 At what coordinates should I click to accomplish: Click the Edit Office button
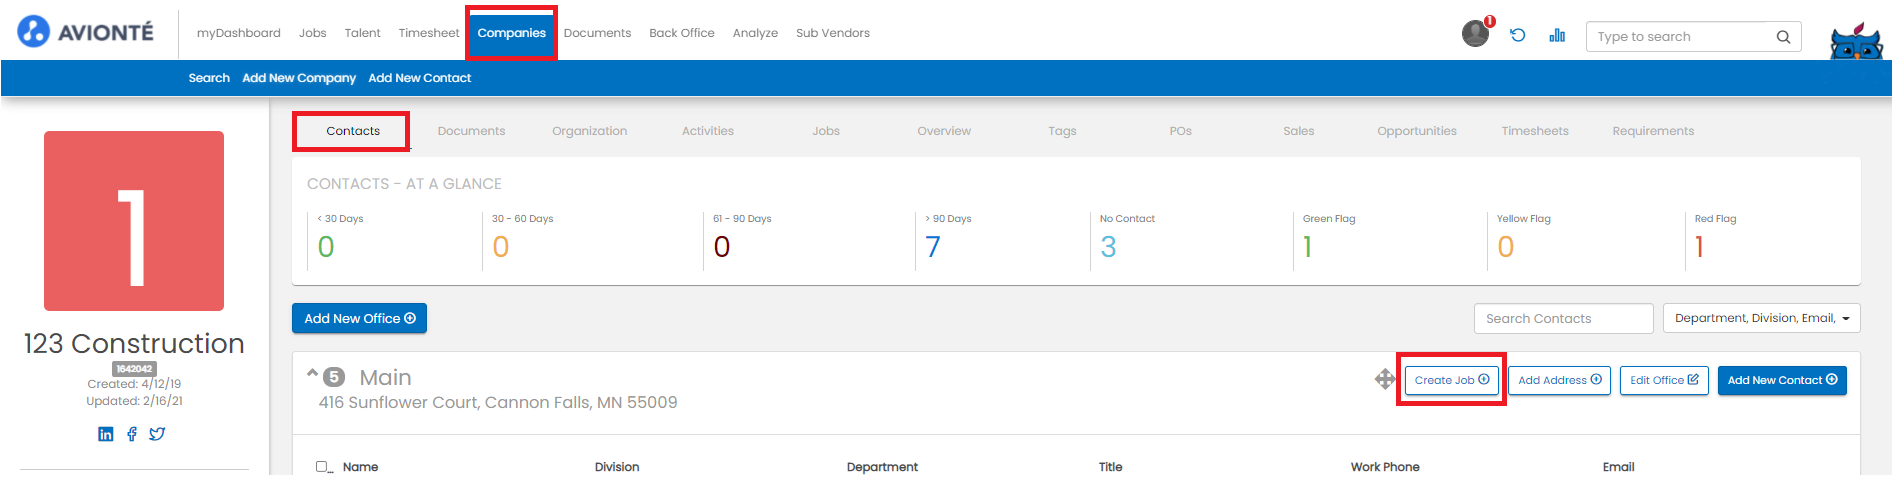pyautogui.click(x=1664, y=380)
